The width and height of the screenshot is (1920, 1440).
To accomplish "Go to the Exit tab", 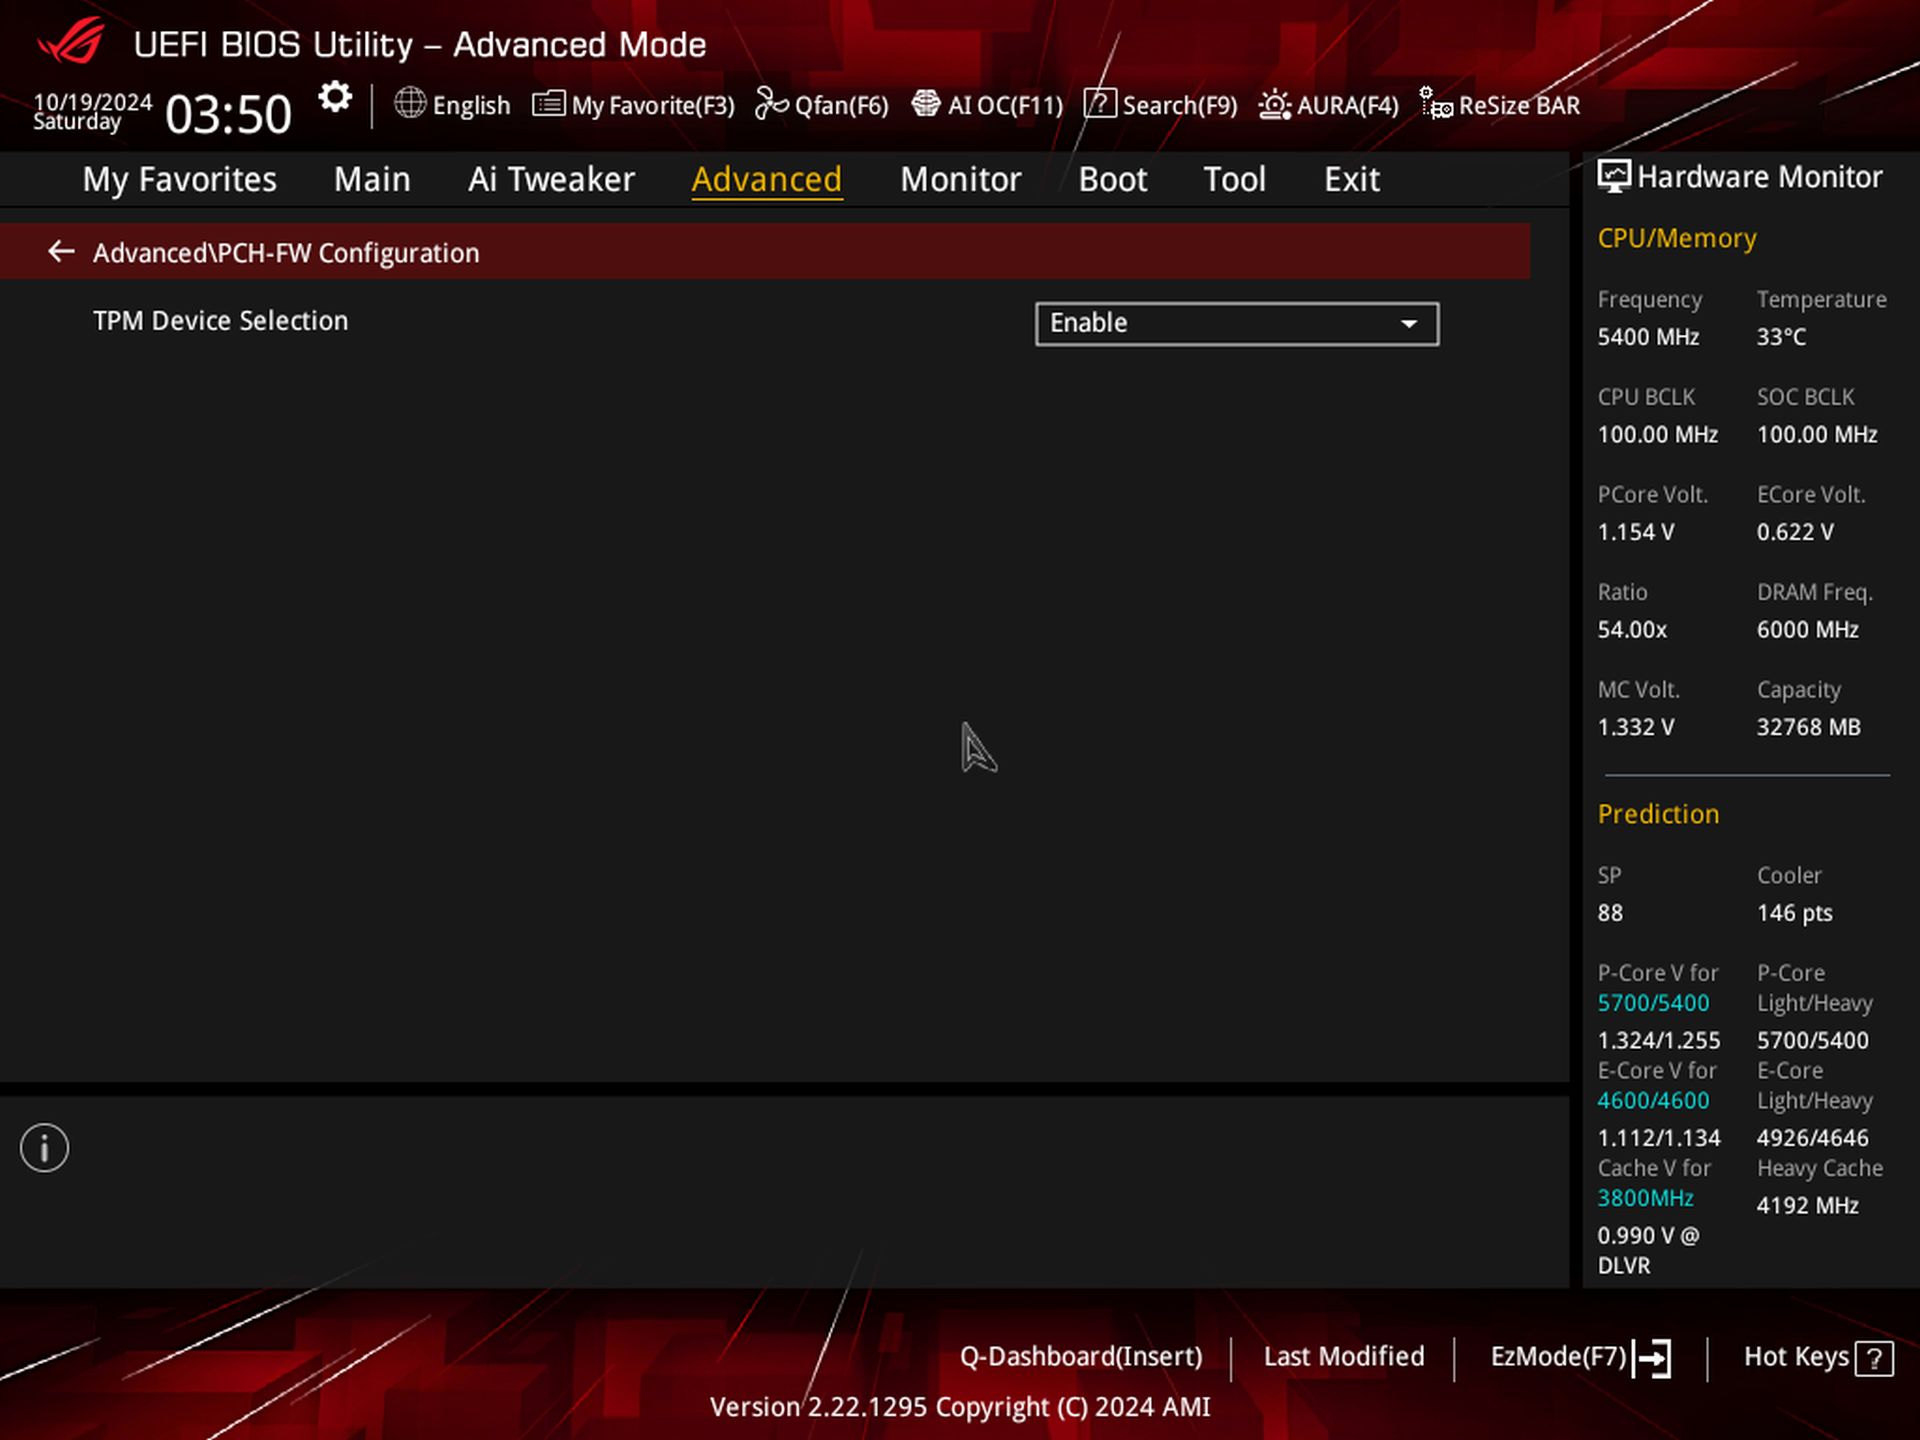I will [1351, 180].
